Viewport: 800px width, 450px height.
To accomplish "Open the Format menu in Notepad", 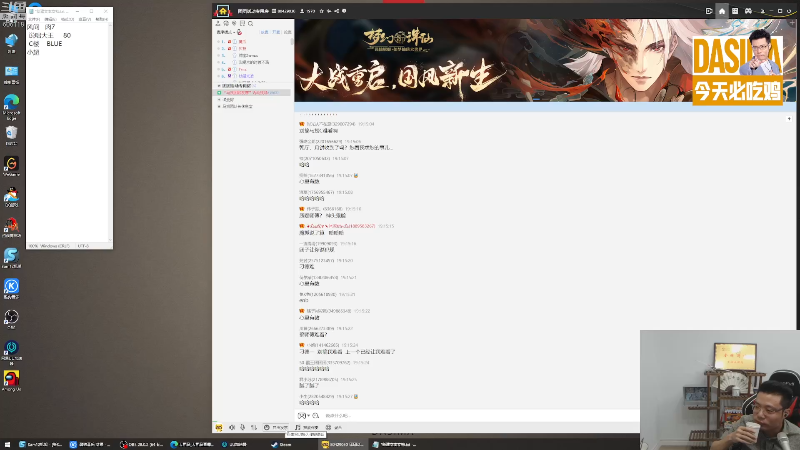I will click(x=67, y=19).
